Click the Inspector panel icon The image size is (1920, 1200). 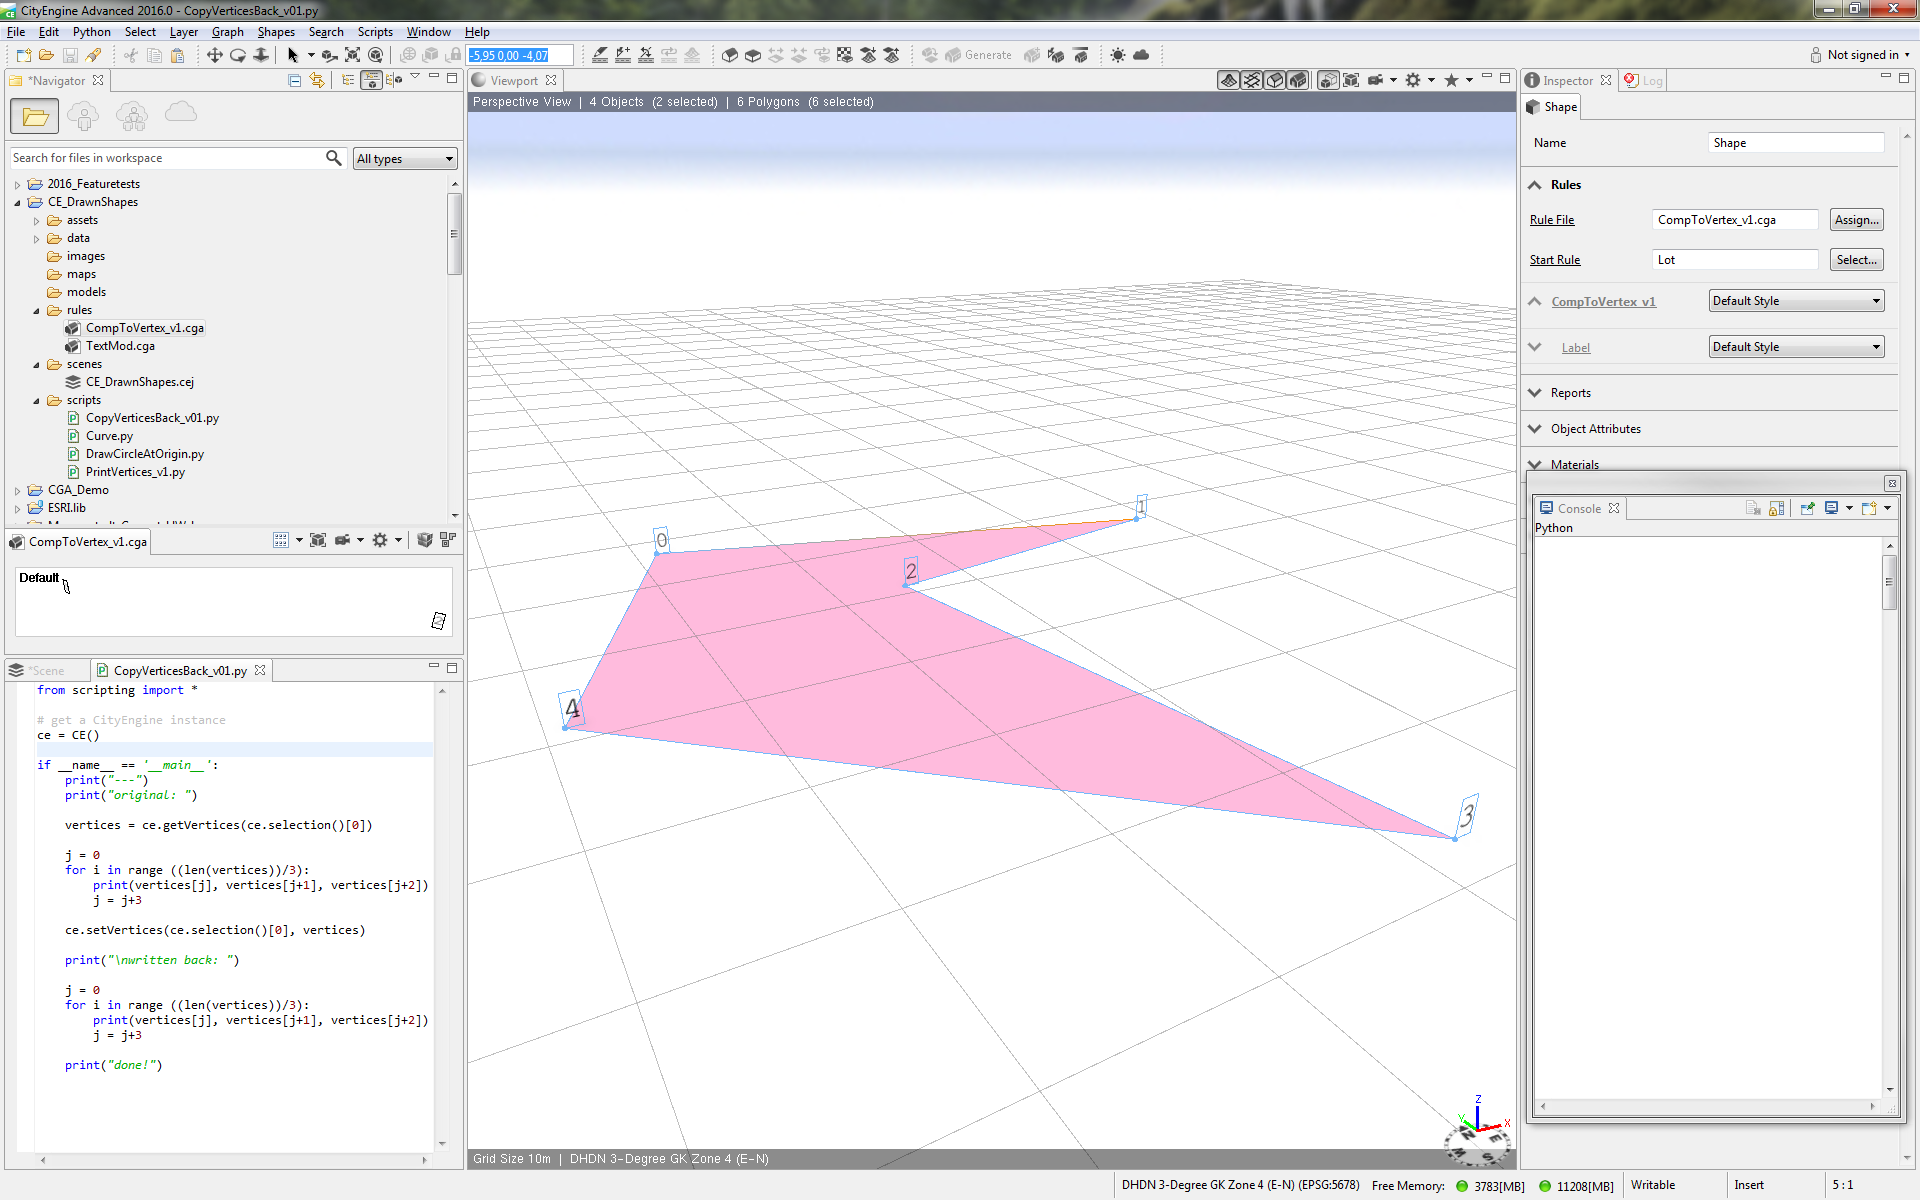coord(1532,79)
